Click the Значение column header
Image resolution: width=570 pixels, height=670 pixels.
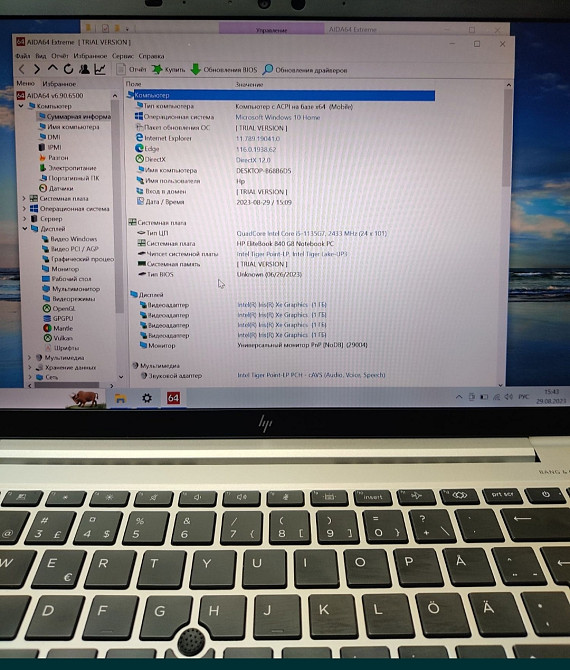pyautogui.click(x=250, y=85)
